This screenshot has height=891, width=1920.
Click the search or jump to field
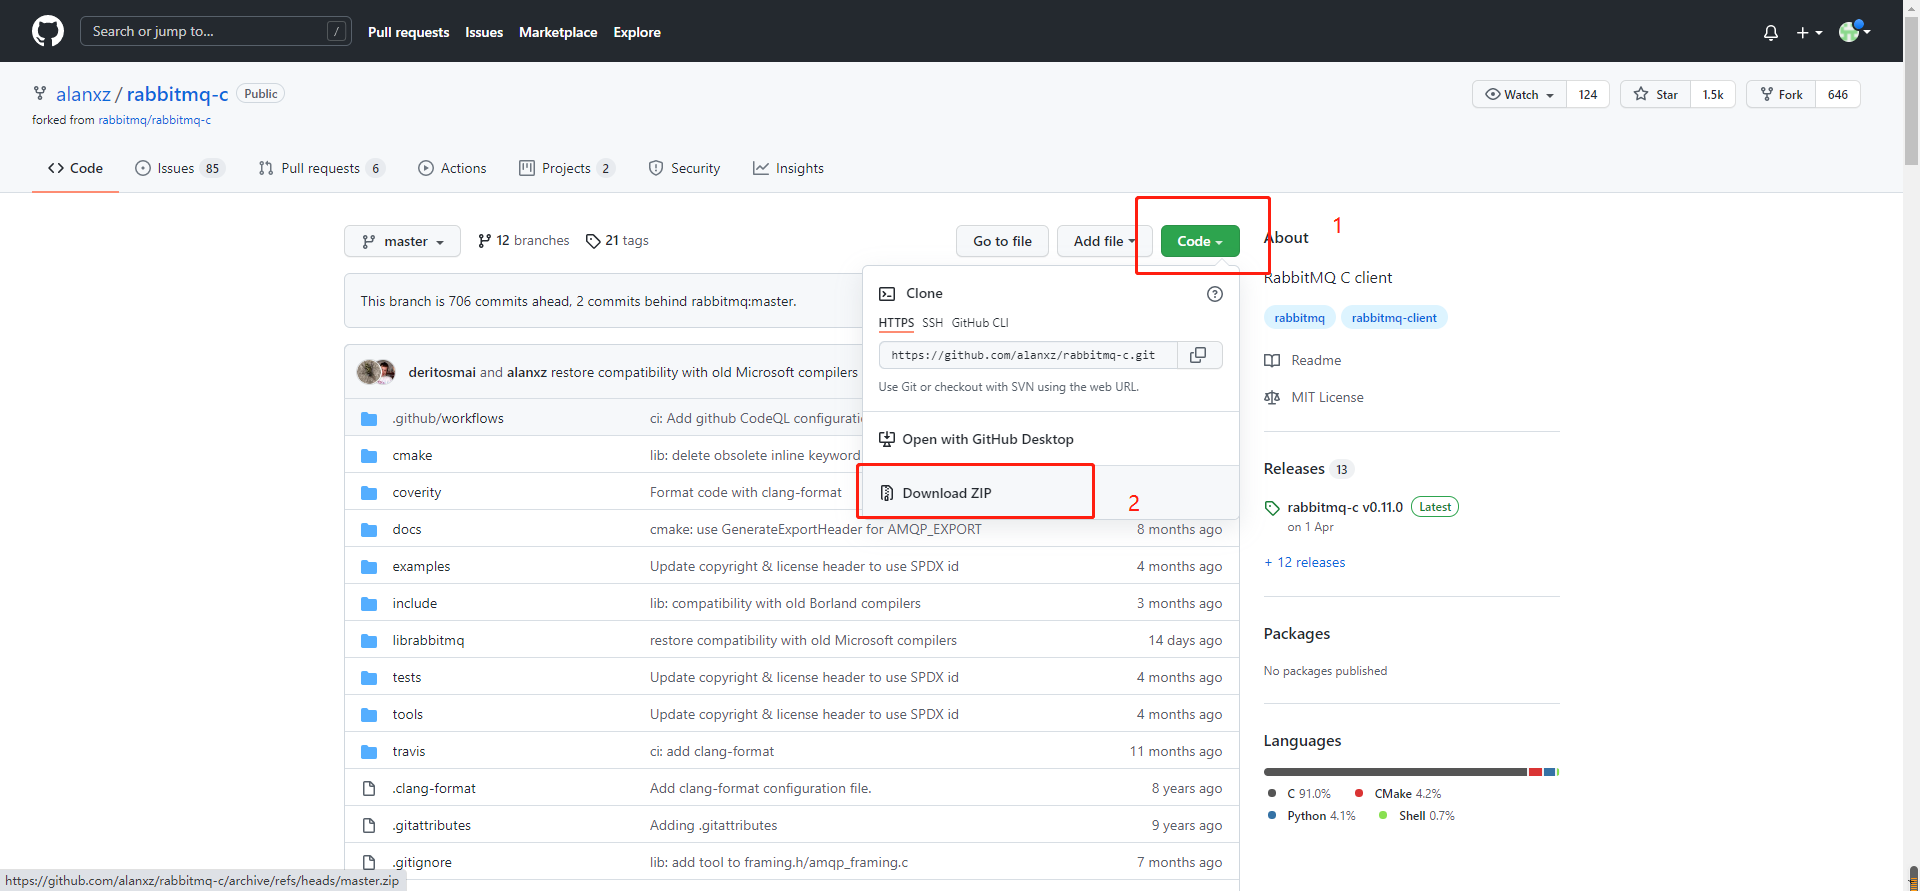[215, 31]
